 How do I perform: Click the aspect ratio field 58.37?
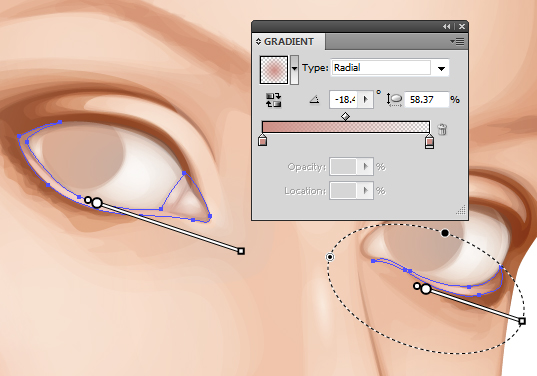pyautogui.click(x=426, y=100)
